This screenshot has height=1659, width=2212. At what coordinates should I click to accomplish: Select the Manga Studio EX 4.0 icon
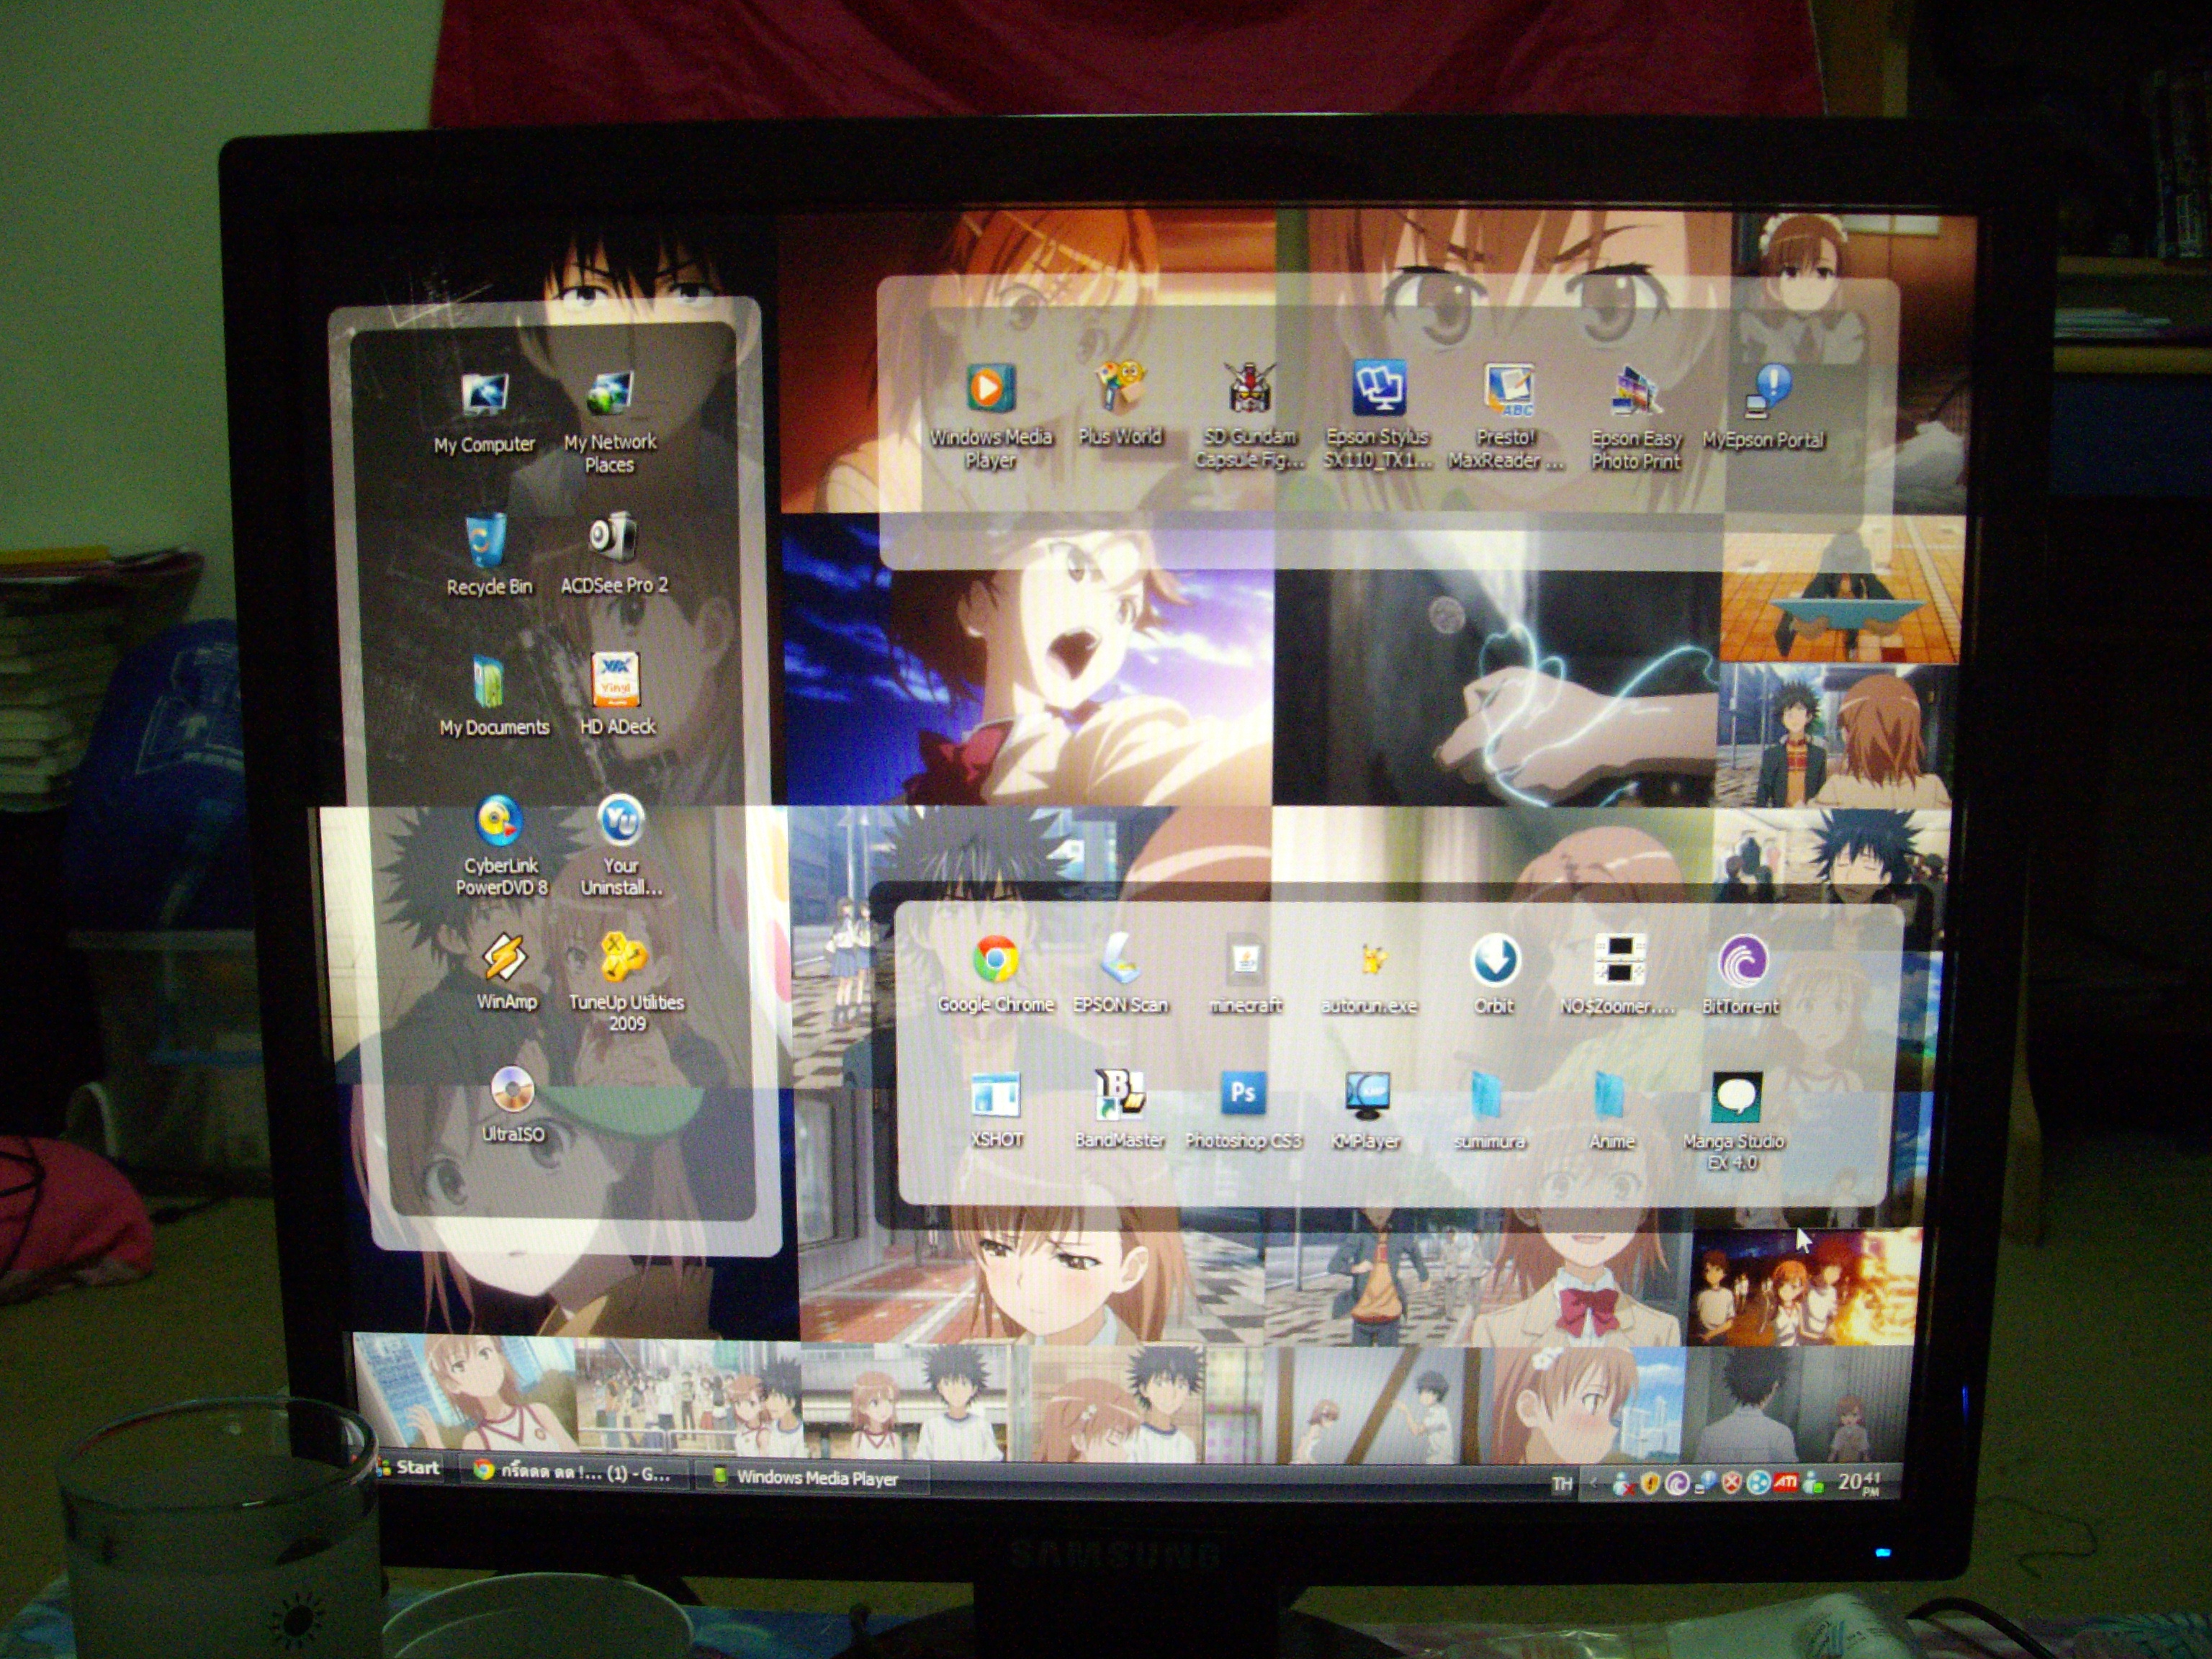click(1735, 1097)
